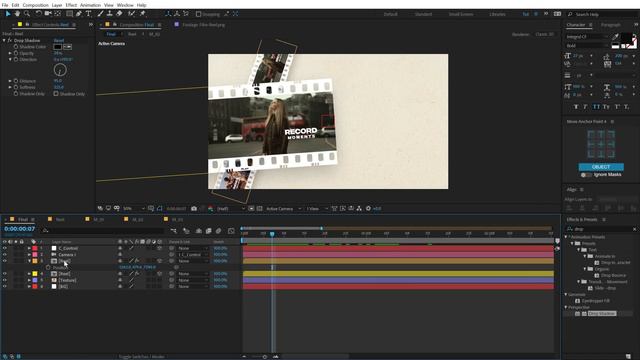The image size is (640, 360).
Task: Hide the Texture layer eye
Action: 4,280
